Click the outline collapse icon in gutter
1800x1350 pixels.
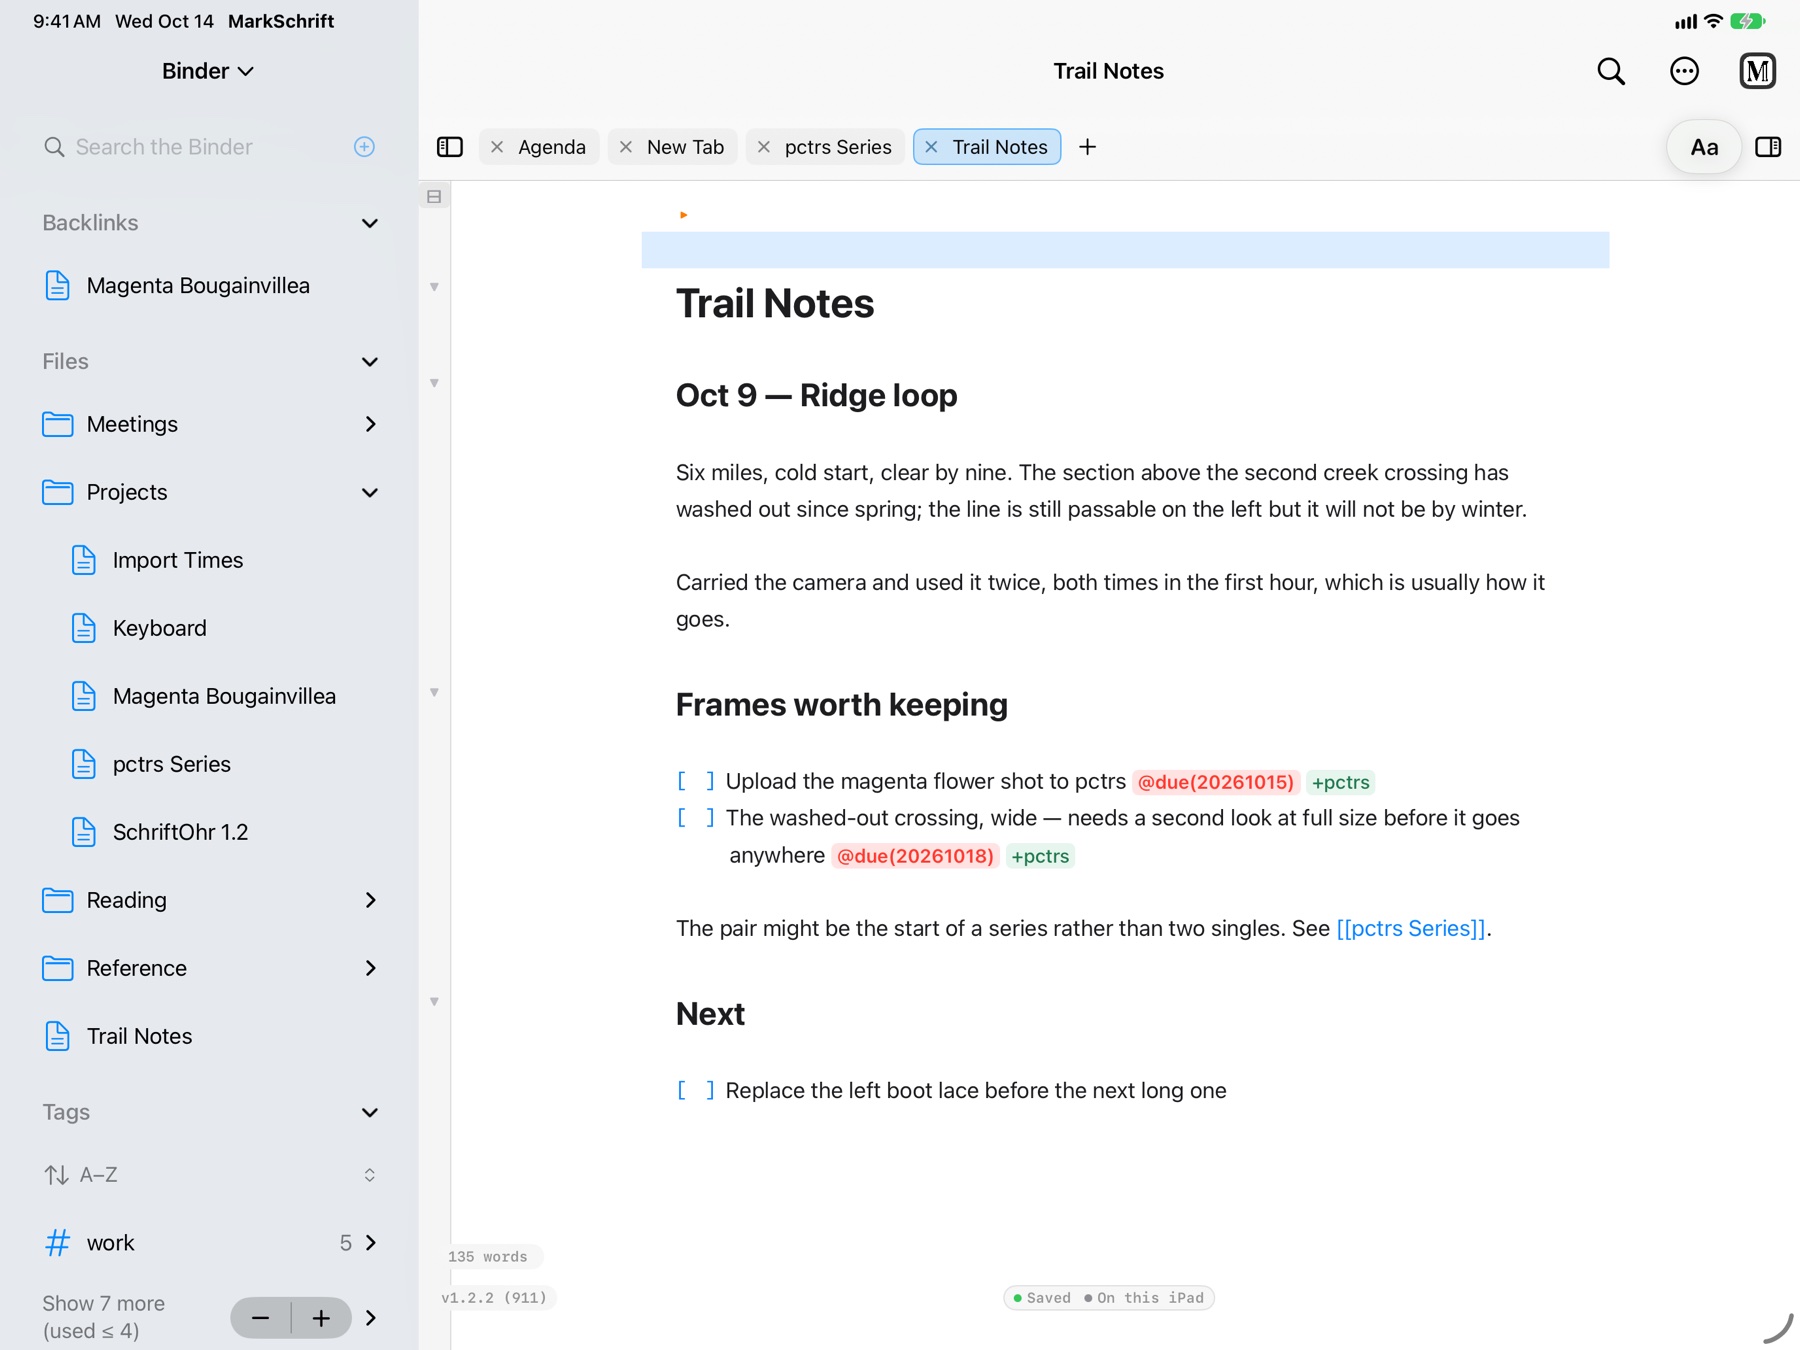[x=434, y=197]
